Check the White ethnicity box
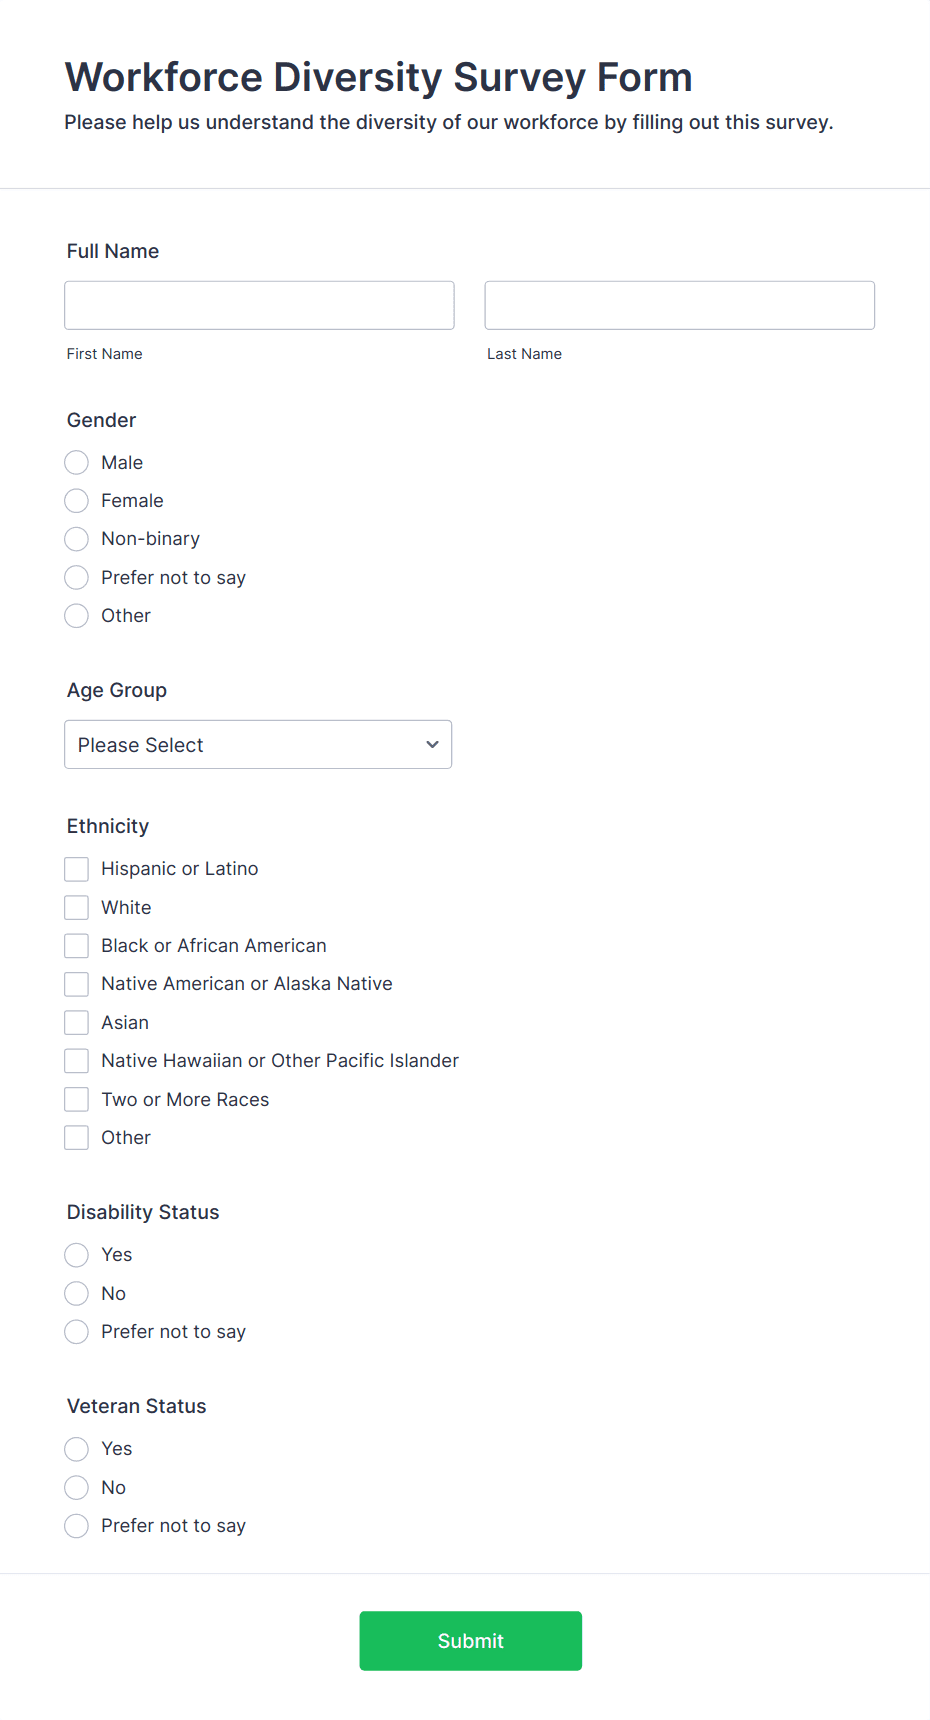This screenshot has height=1720, width=930. (x=76, y=907)
